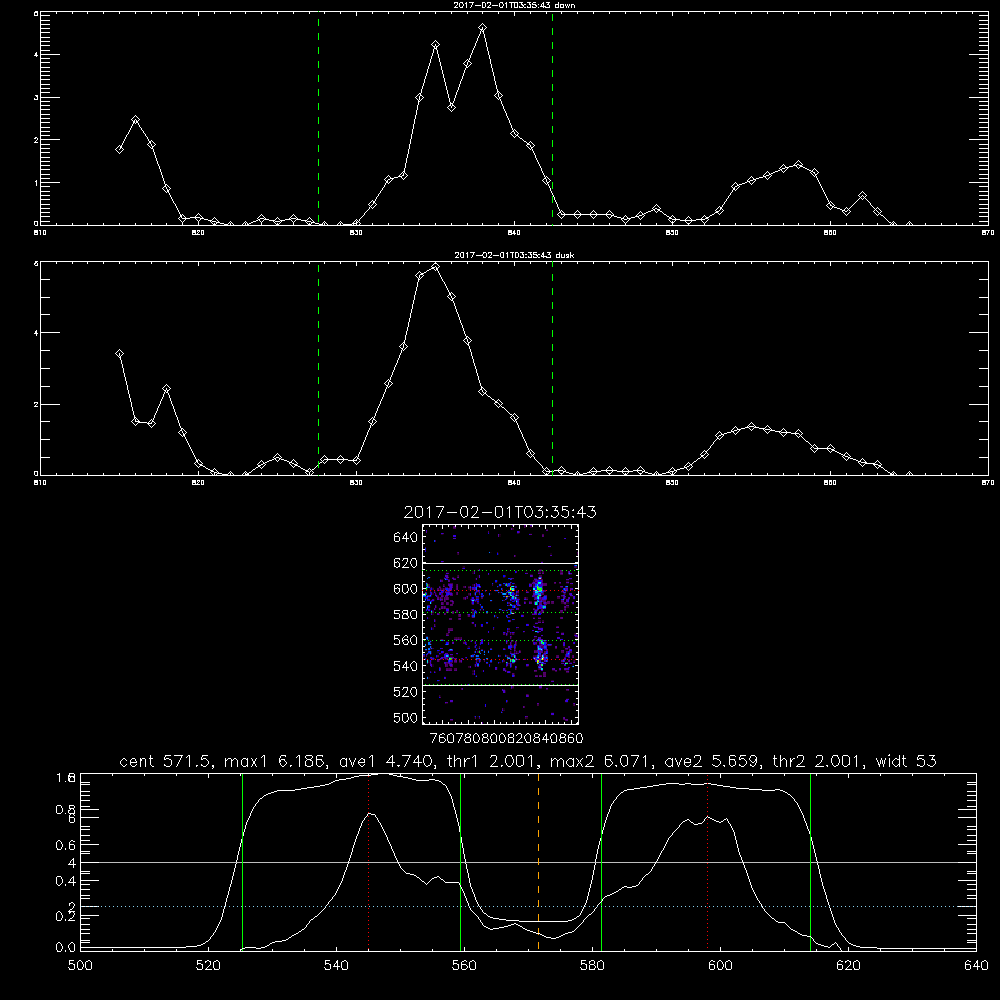
Task: Click the 'ave2 5.659' value
Action: [x=713, y=761]
